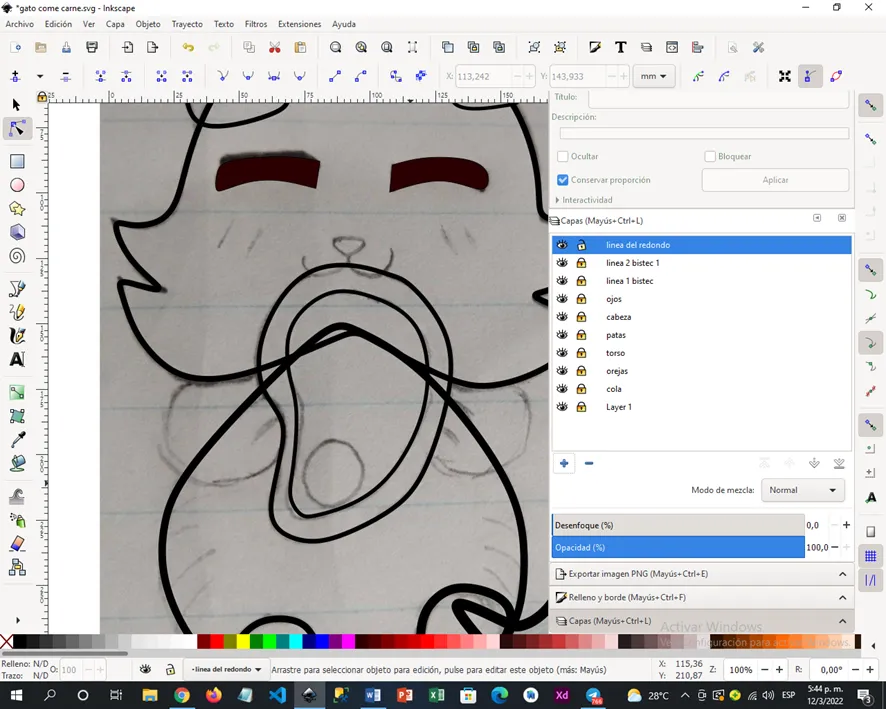
Task: Click the Add layer plus button
Action: coord(564,463)
